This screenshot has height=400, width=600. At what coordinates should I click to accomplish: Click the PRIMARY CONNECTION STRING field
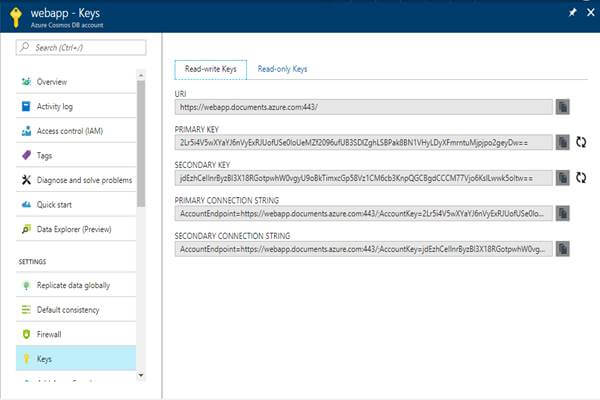pyautogui.click(x=364, y=213)
